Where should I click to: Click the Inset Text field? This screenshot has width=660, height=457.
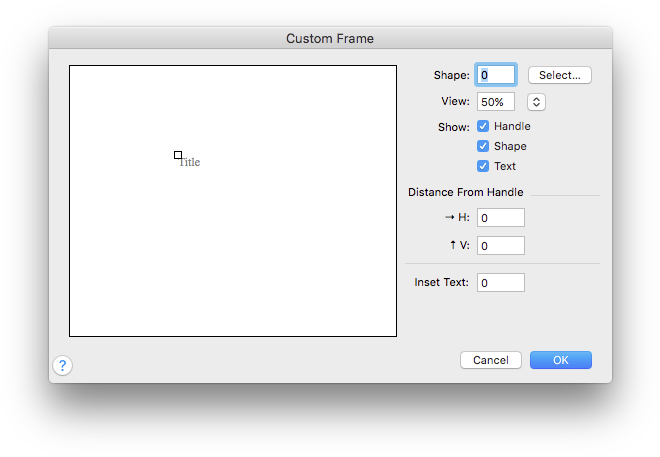(x=501, y=283)
